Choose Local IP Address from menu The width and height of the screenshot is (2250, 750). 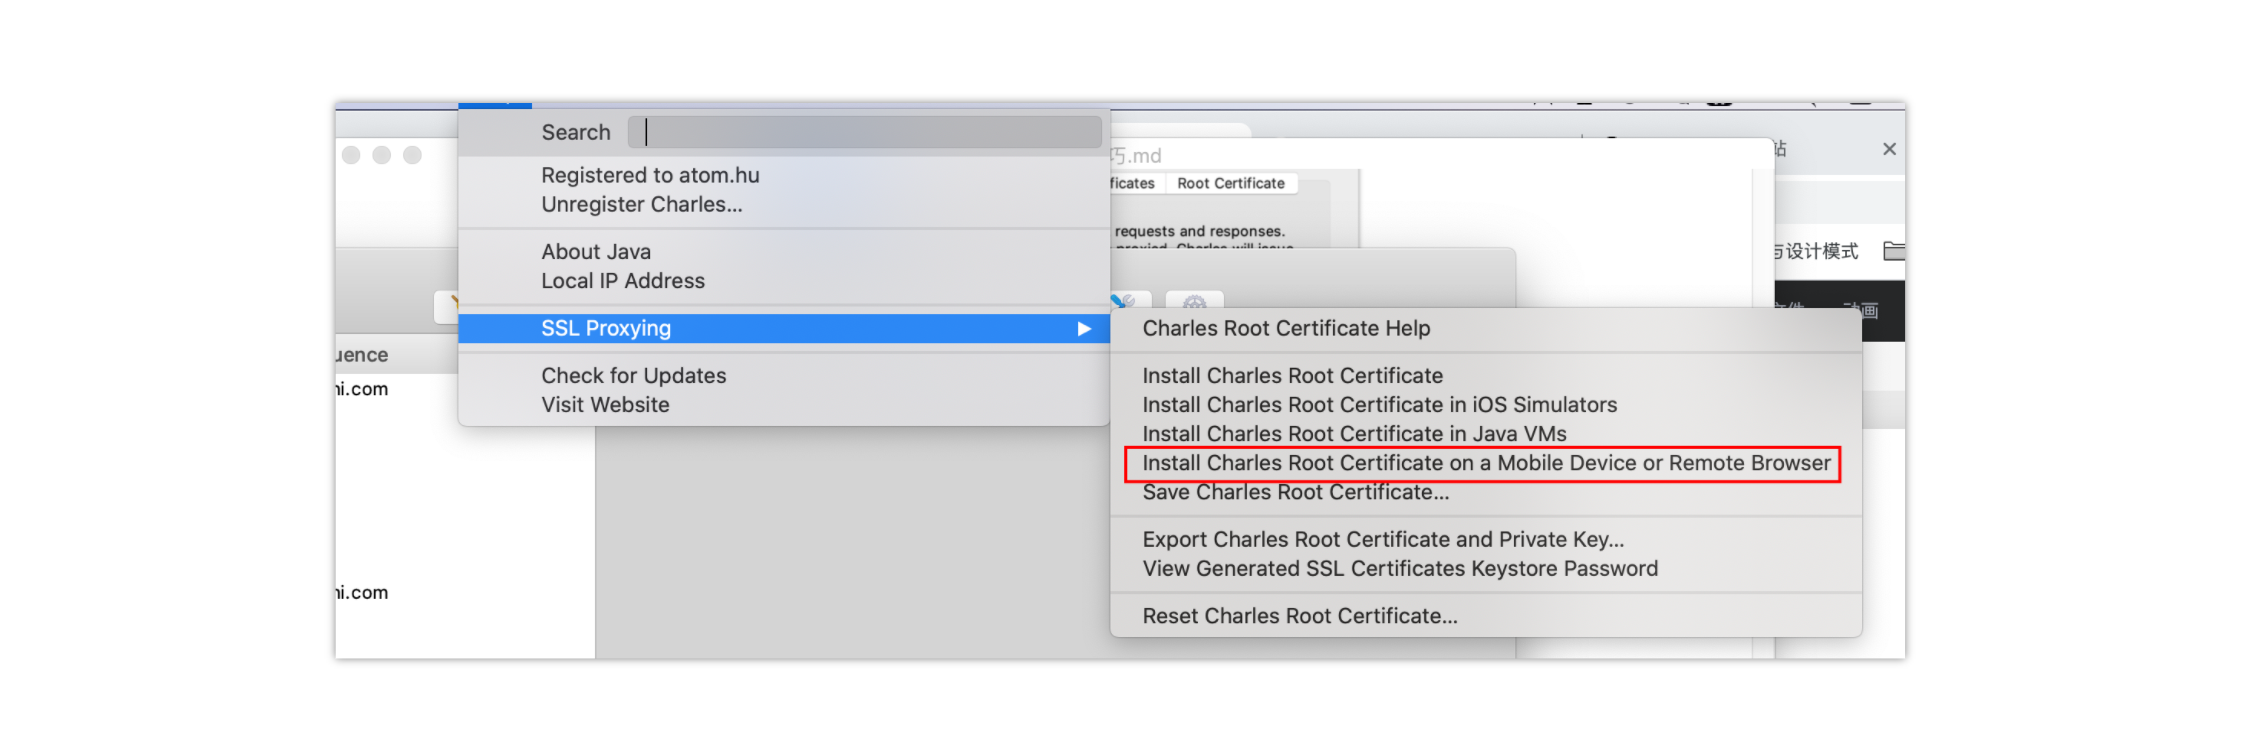622,281
